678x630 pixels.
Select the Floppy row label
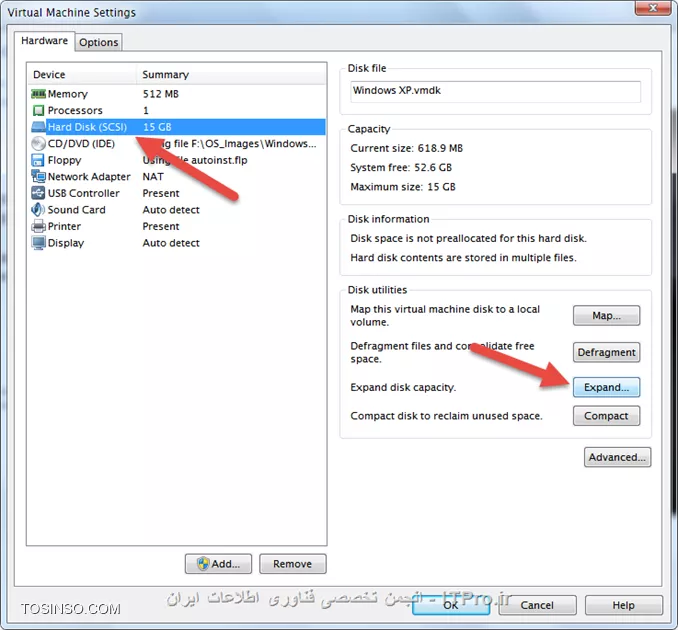click(x=64, y=160)
